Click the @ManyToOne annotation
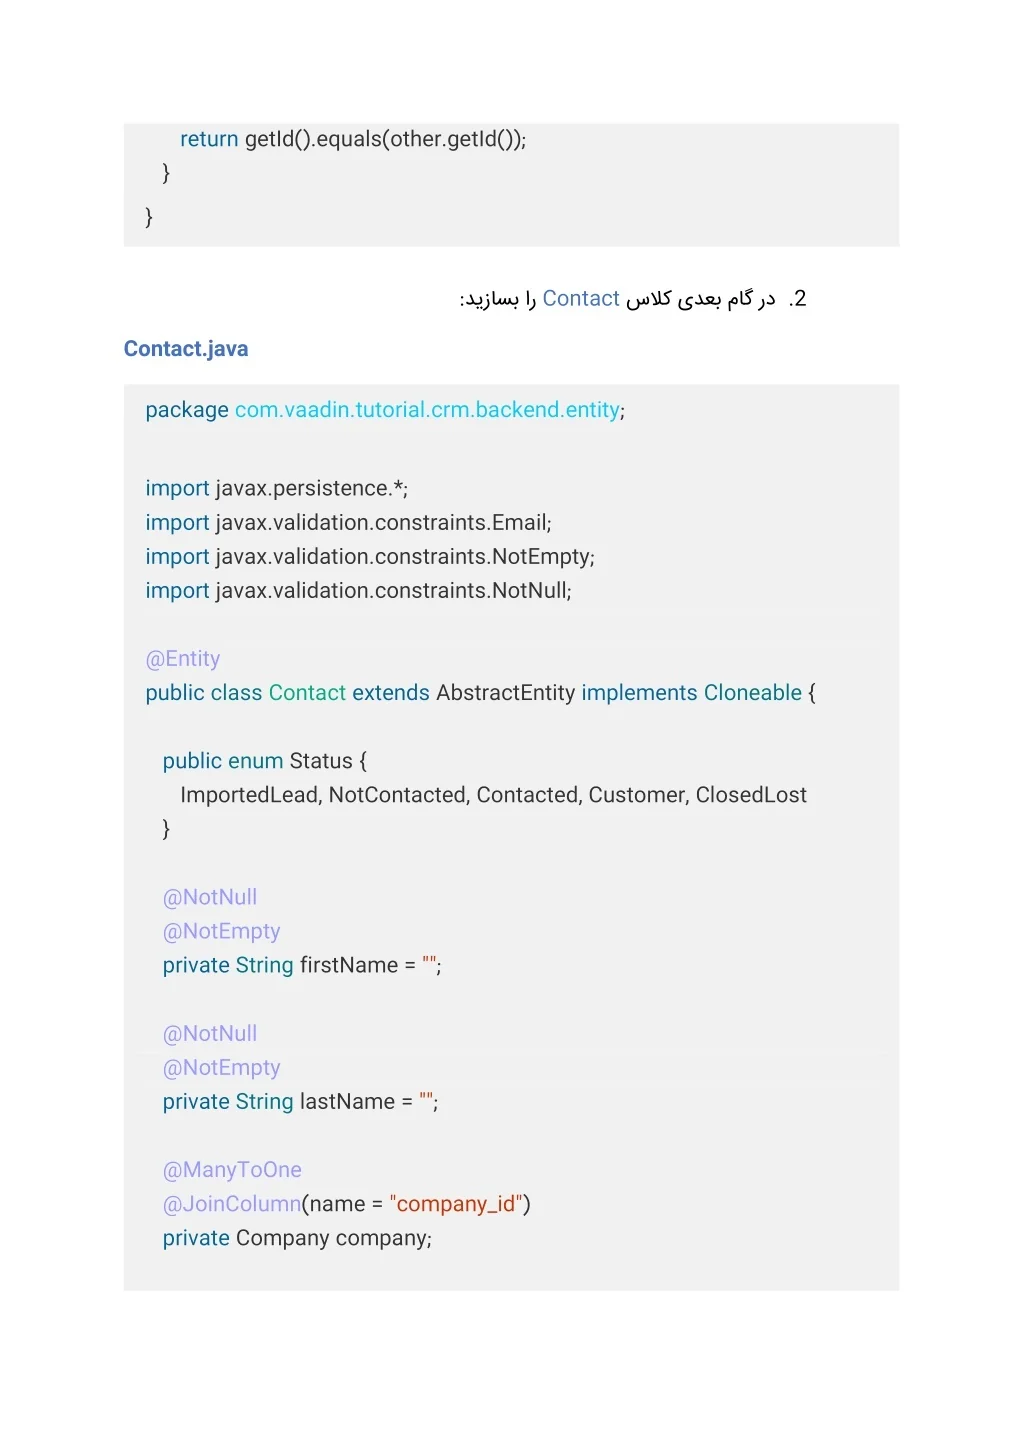 point(232,1170)
